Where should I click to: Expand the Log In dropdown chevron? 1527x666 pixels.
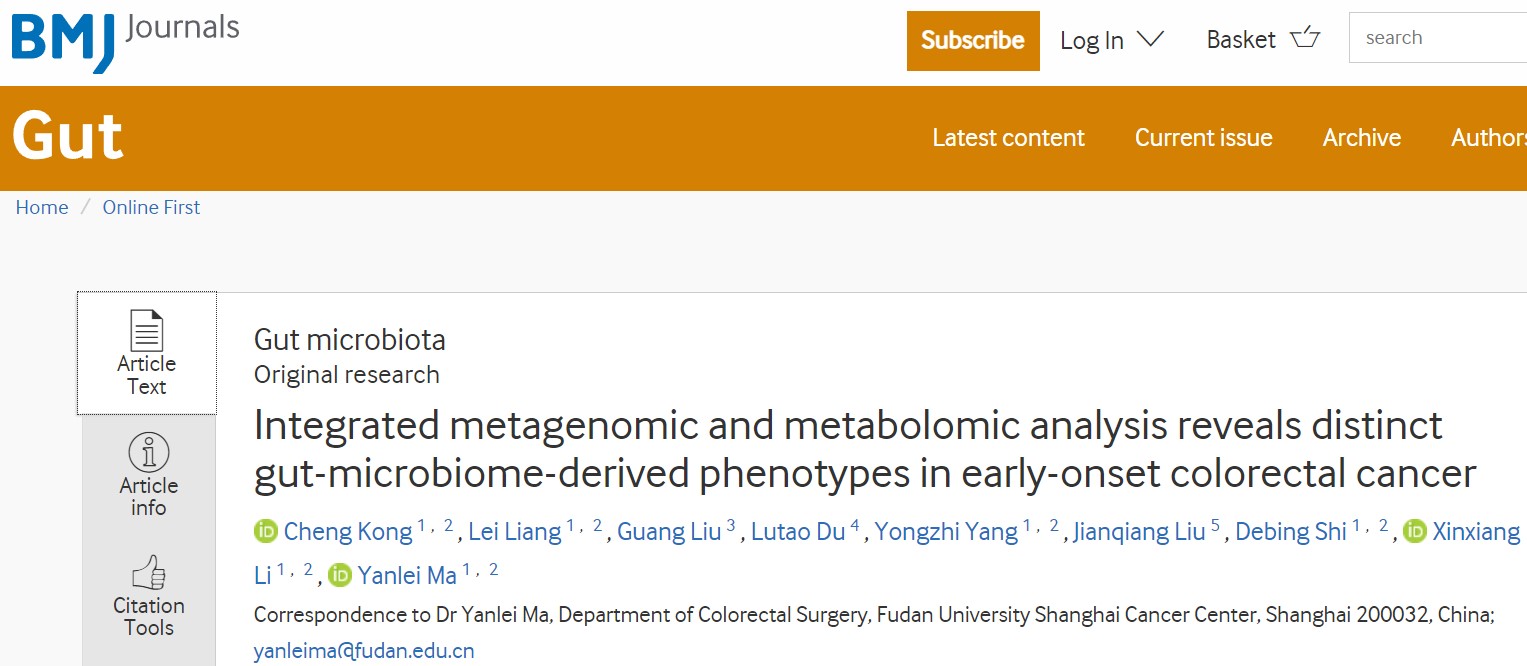(1151, 39)
